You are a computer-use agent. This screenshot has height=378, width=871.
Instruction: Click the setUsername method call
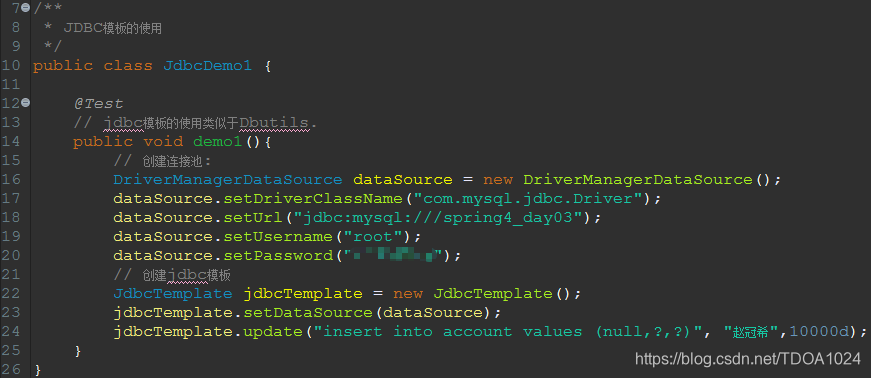tap(278, 237)
